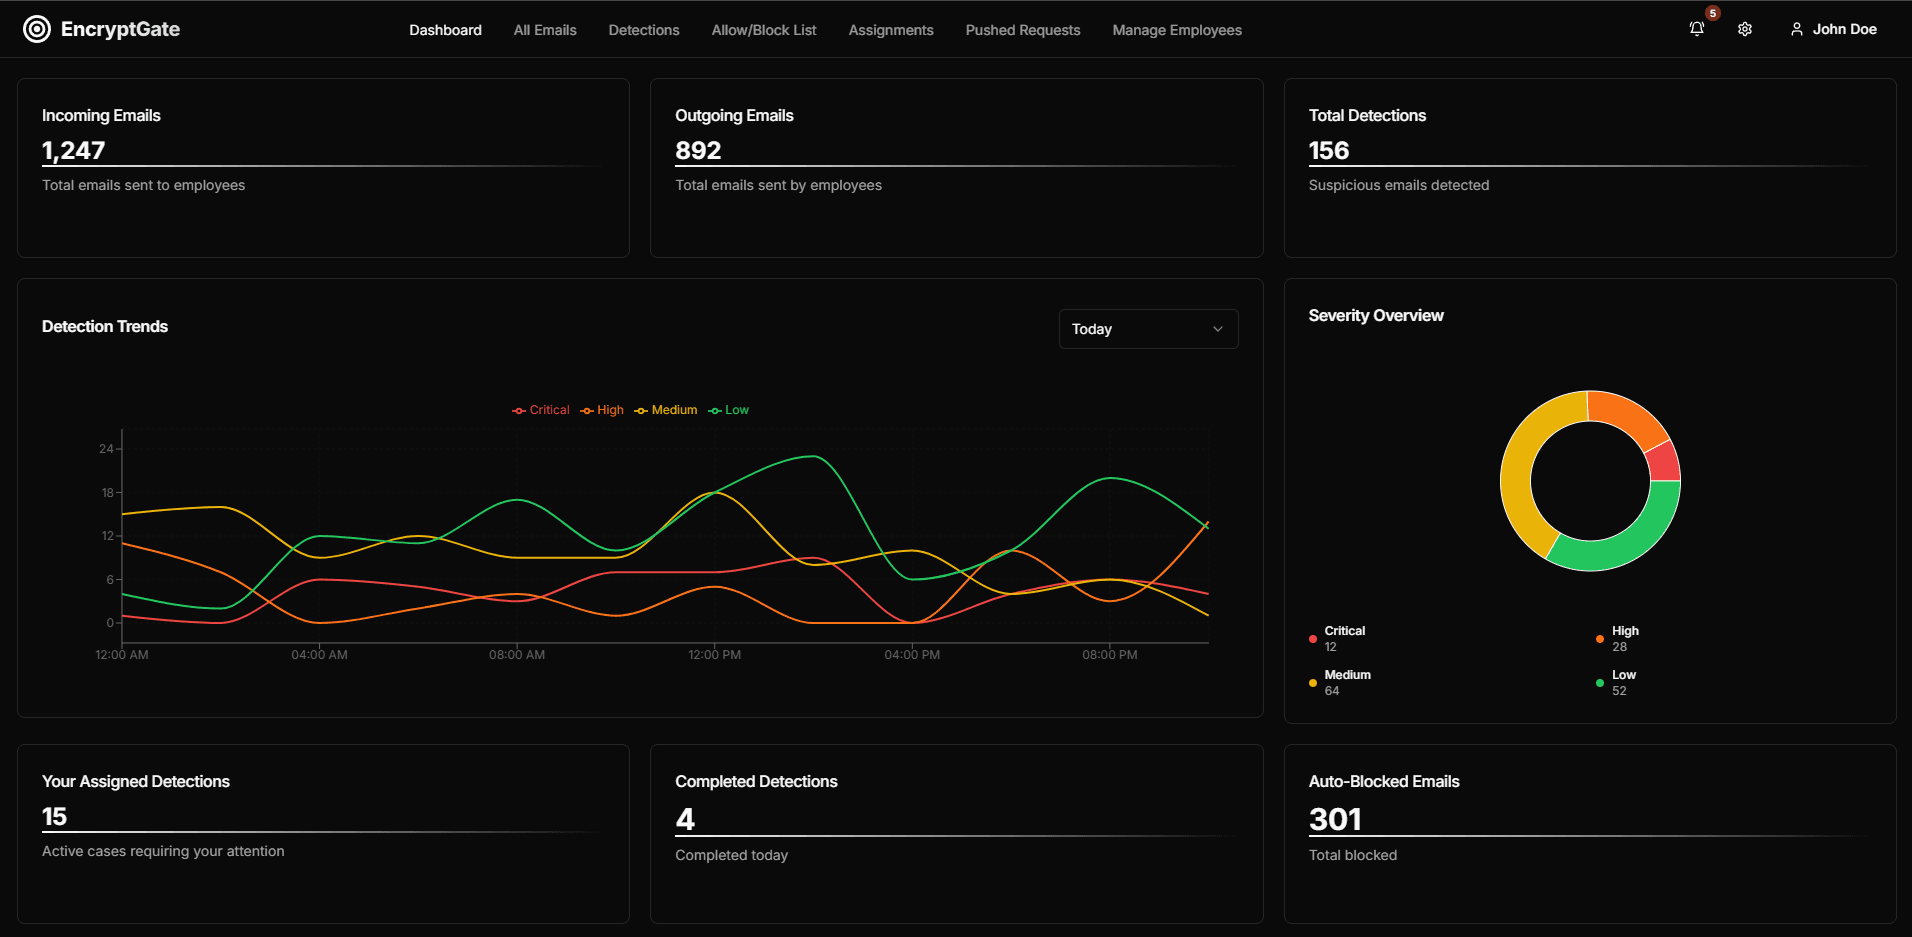Click 'Active cases requiring your attention' text

(x=163, y=851)
